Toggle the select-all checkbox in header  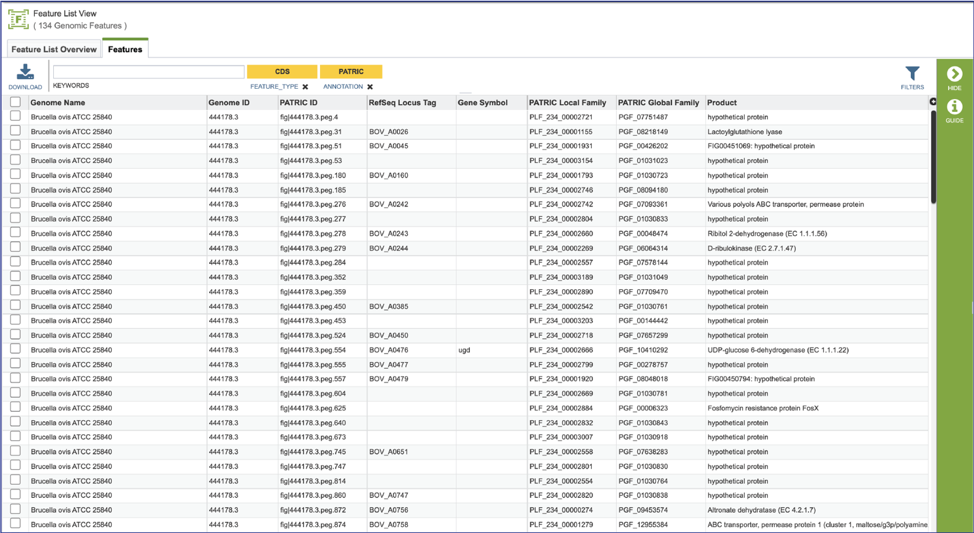16,102
